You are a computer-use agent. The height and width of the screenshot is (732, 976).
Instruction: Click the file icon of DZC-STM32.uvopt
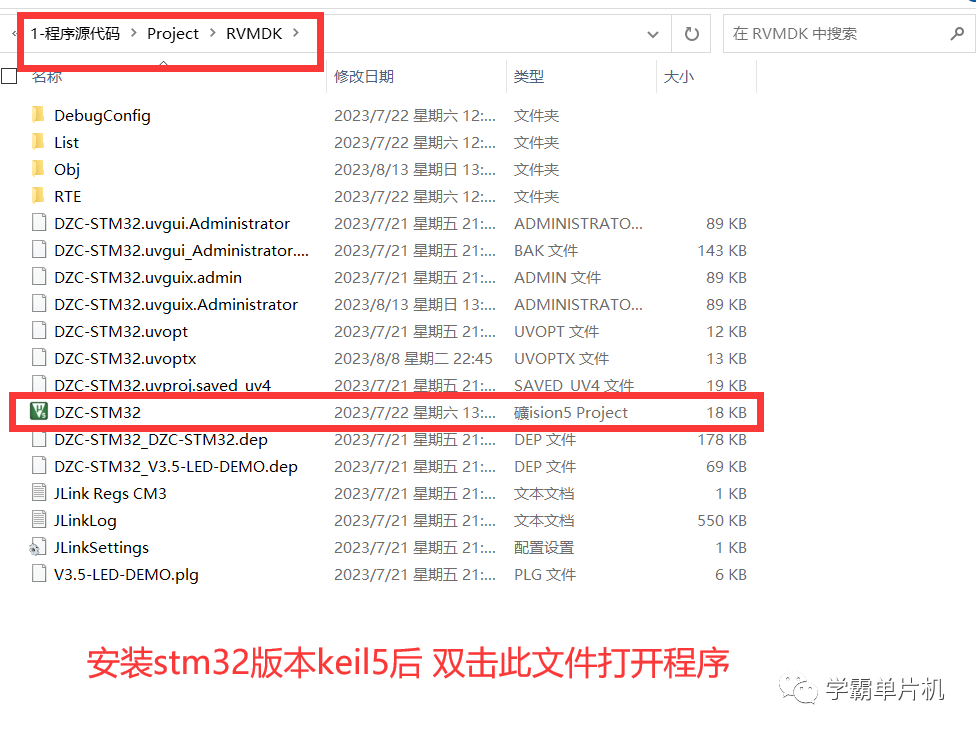[39, 331]
